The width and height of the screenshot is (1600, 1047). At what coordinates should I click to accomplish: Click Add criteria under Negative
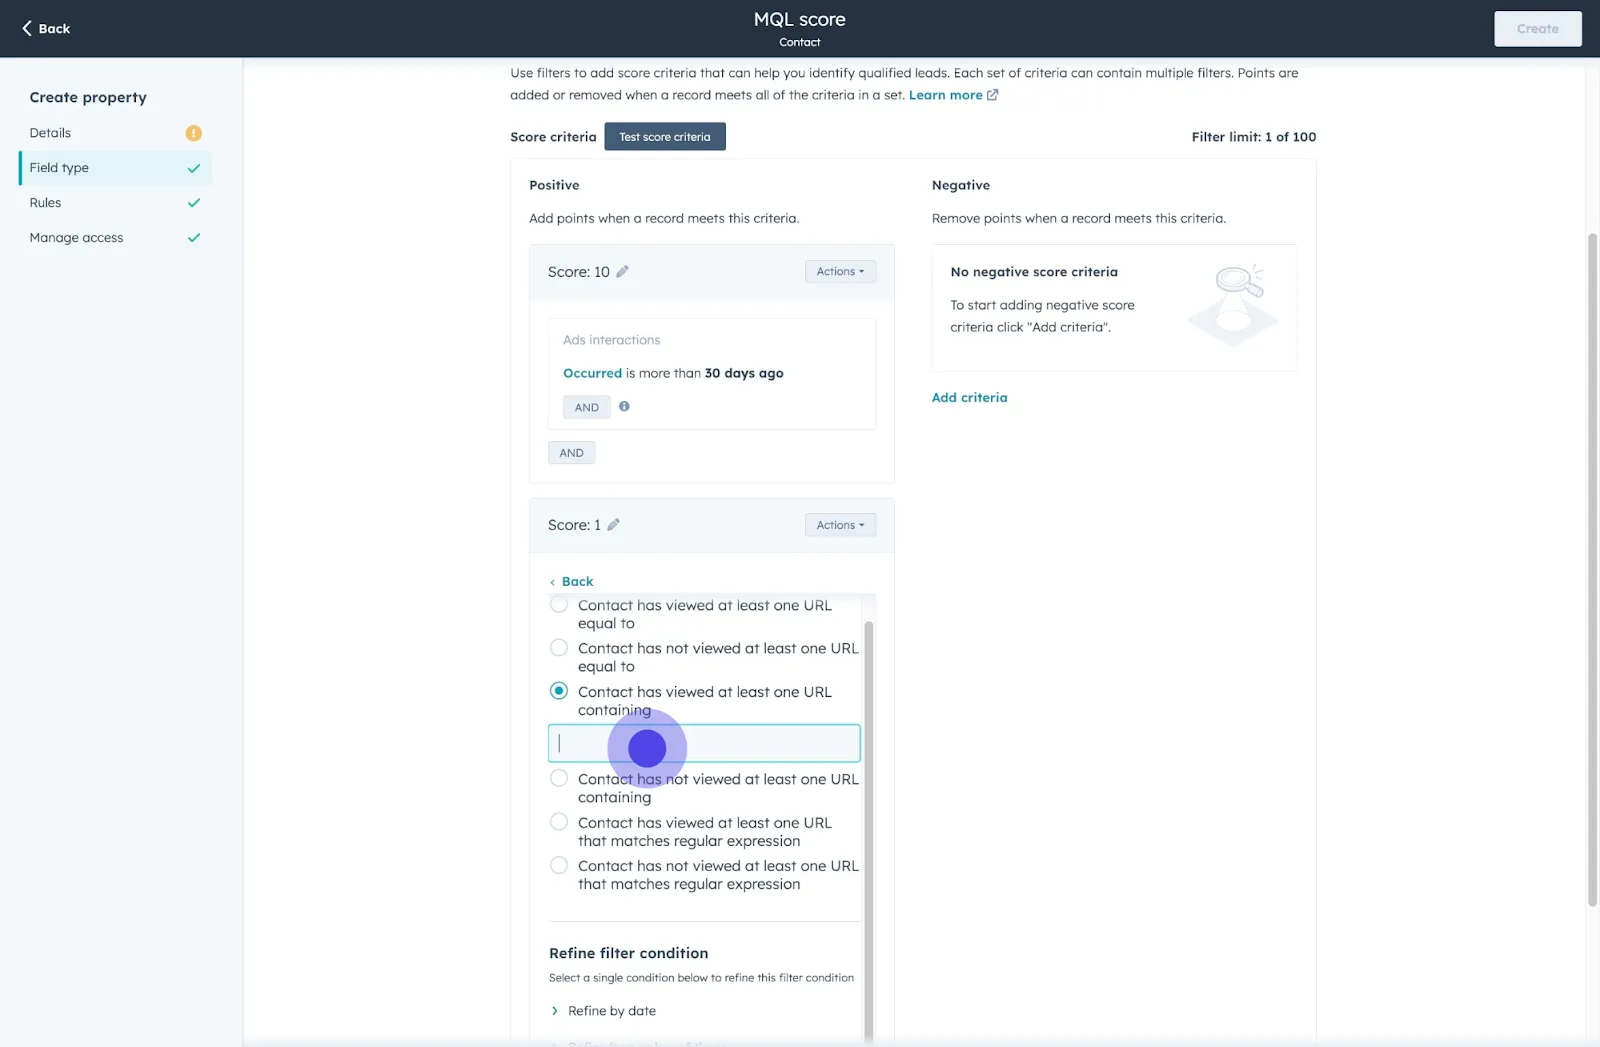tap(969, 398)
